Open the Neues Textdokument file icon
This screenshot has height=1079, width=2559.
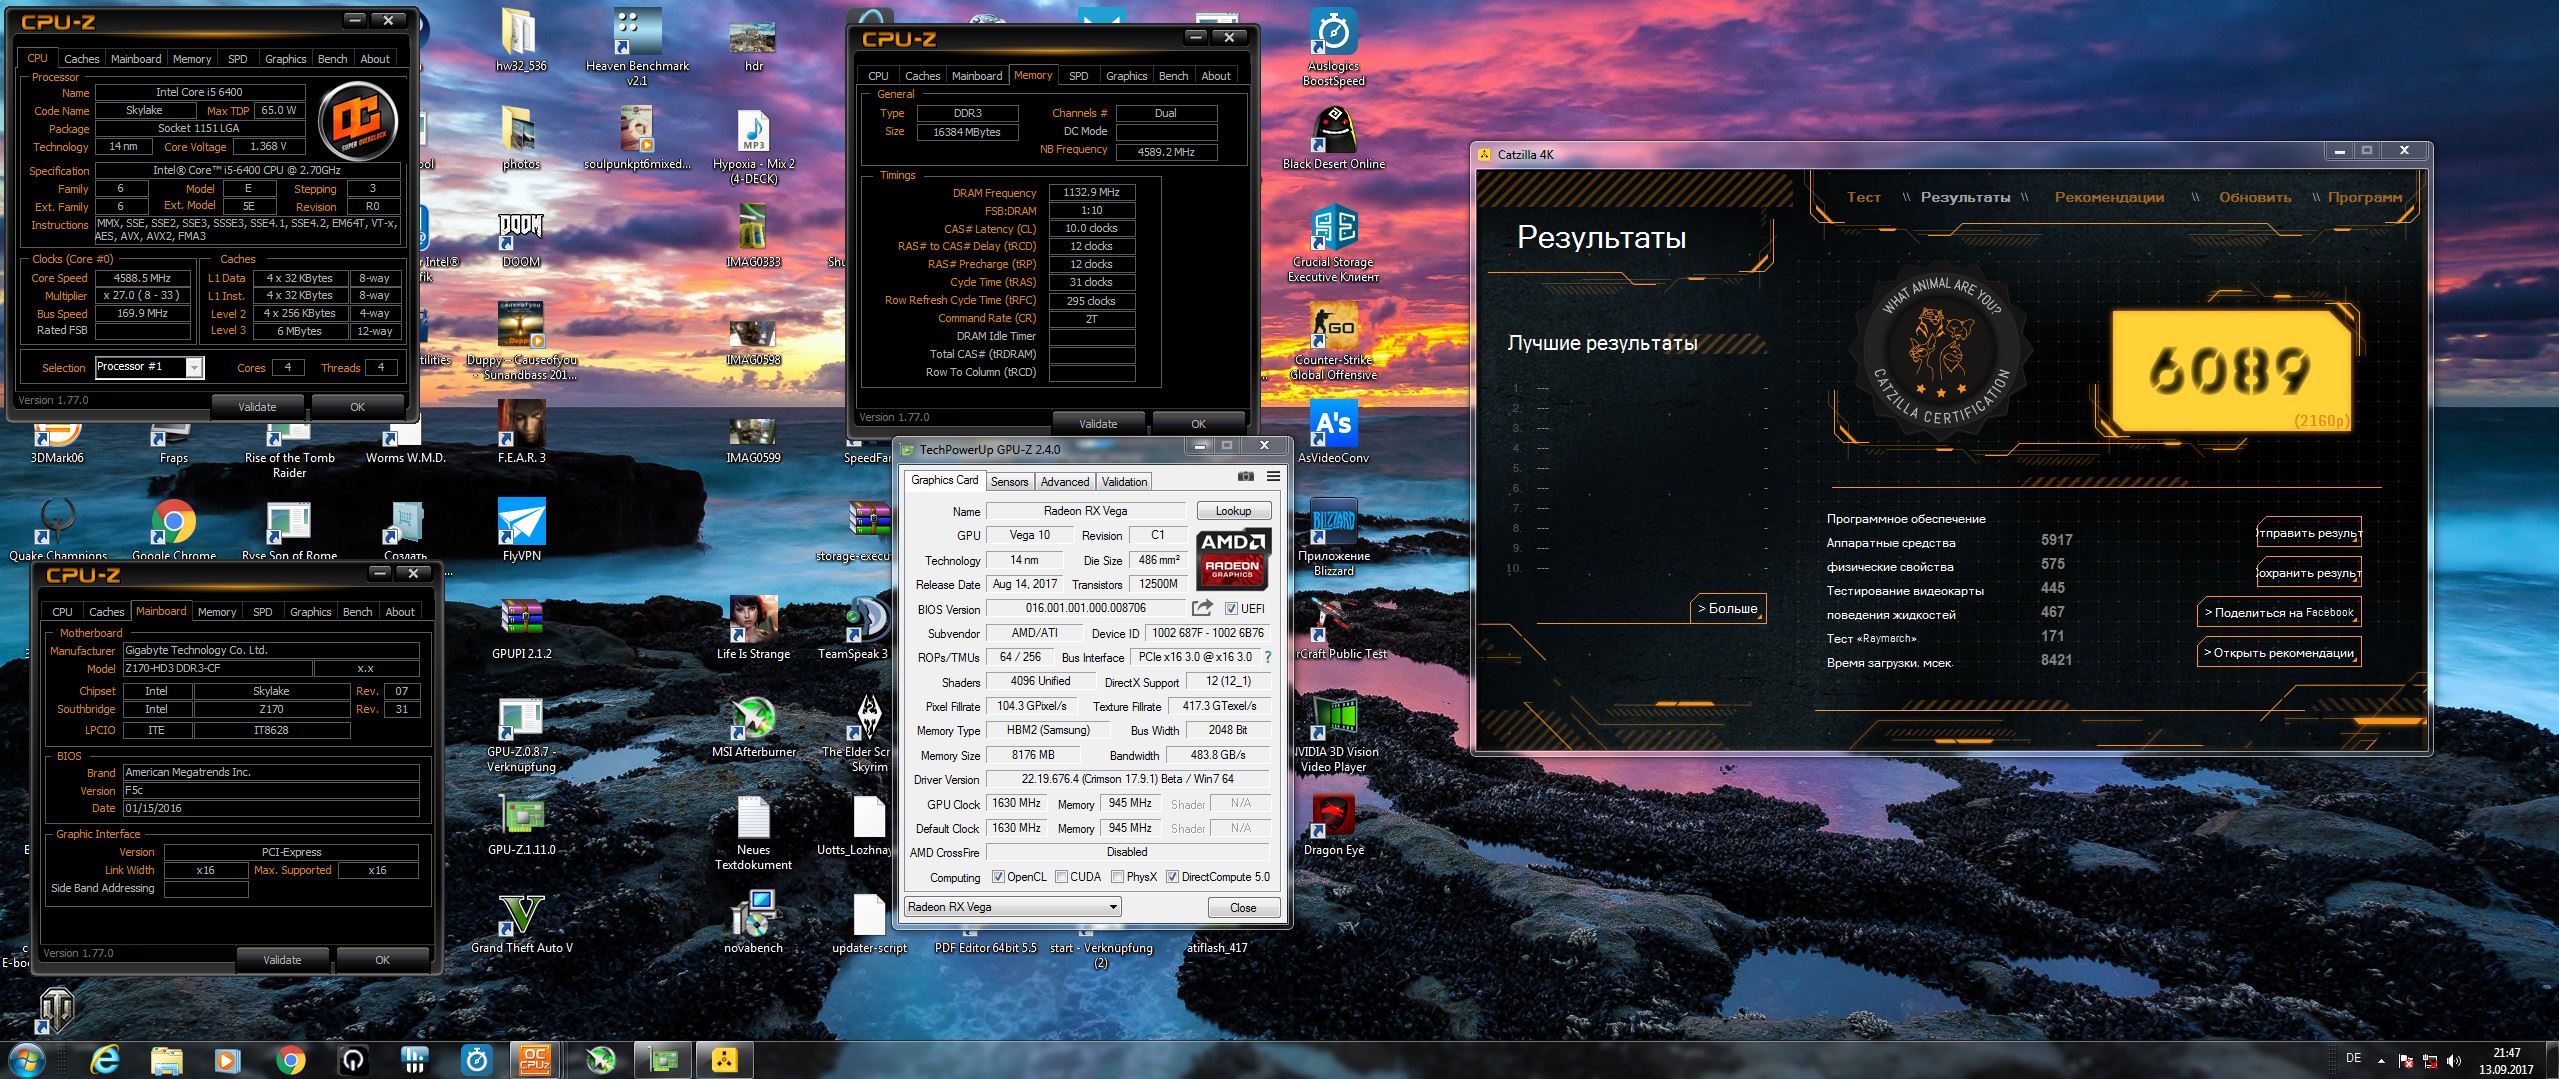753,832
